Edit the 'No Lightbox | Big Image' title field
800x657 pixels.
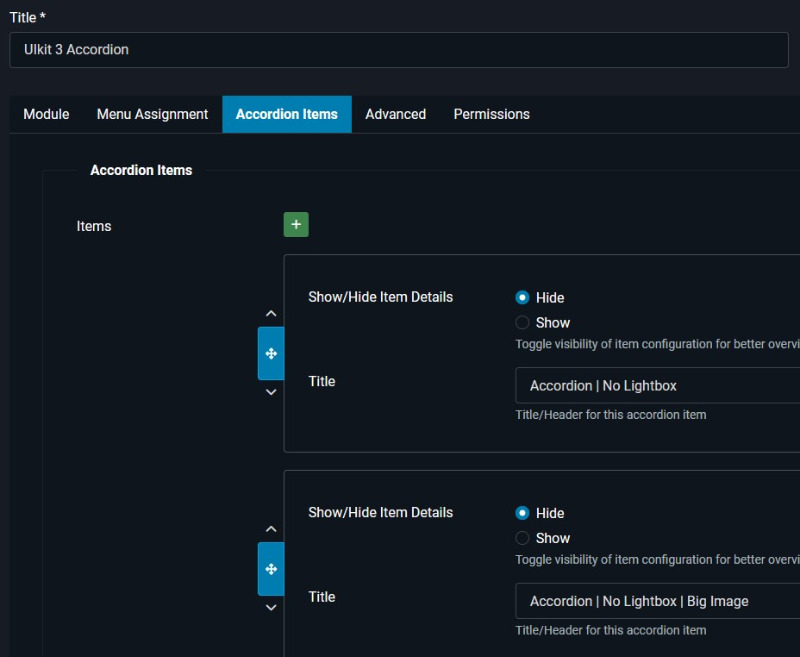point(655,601)
